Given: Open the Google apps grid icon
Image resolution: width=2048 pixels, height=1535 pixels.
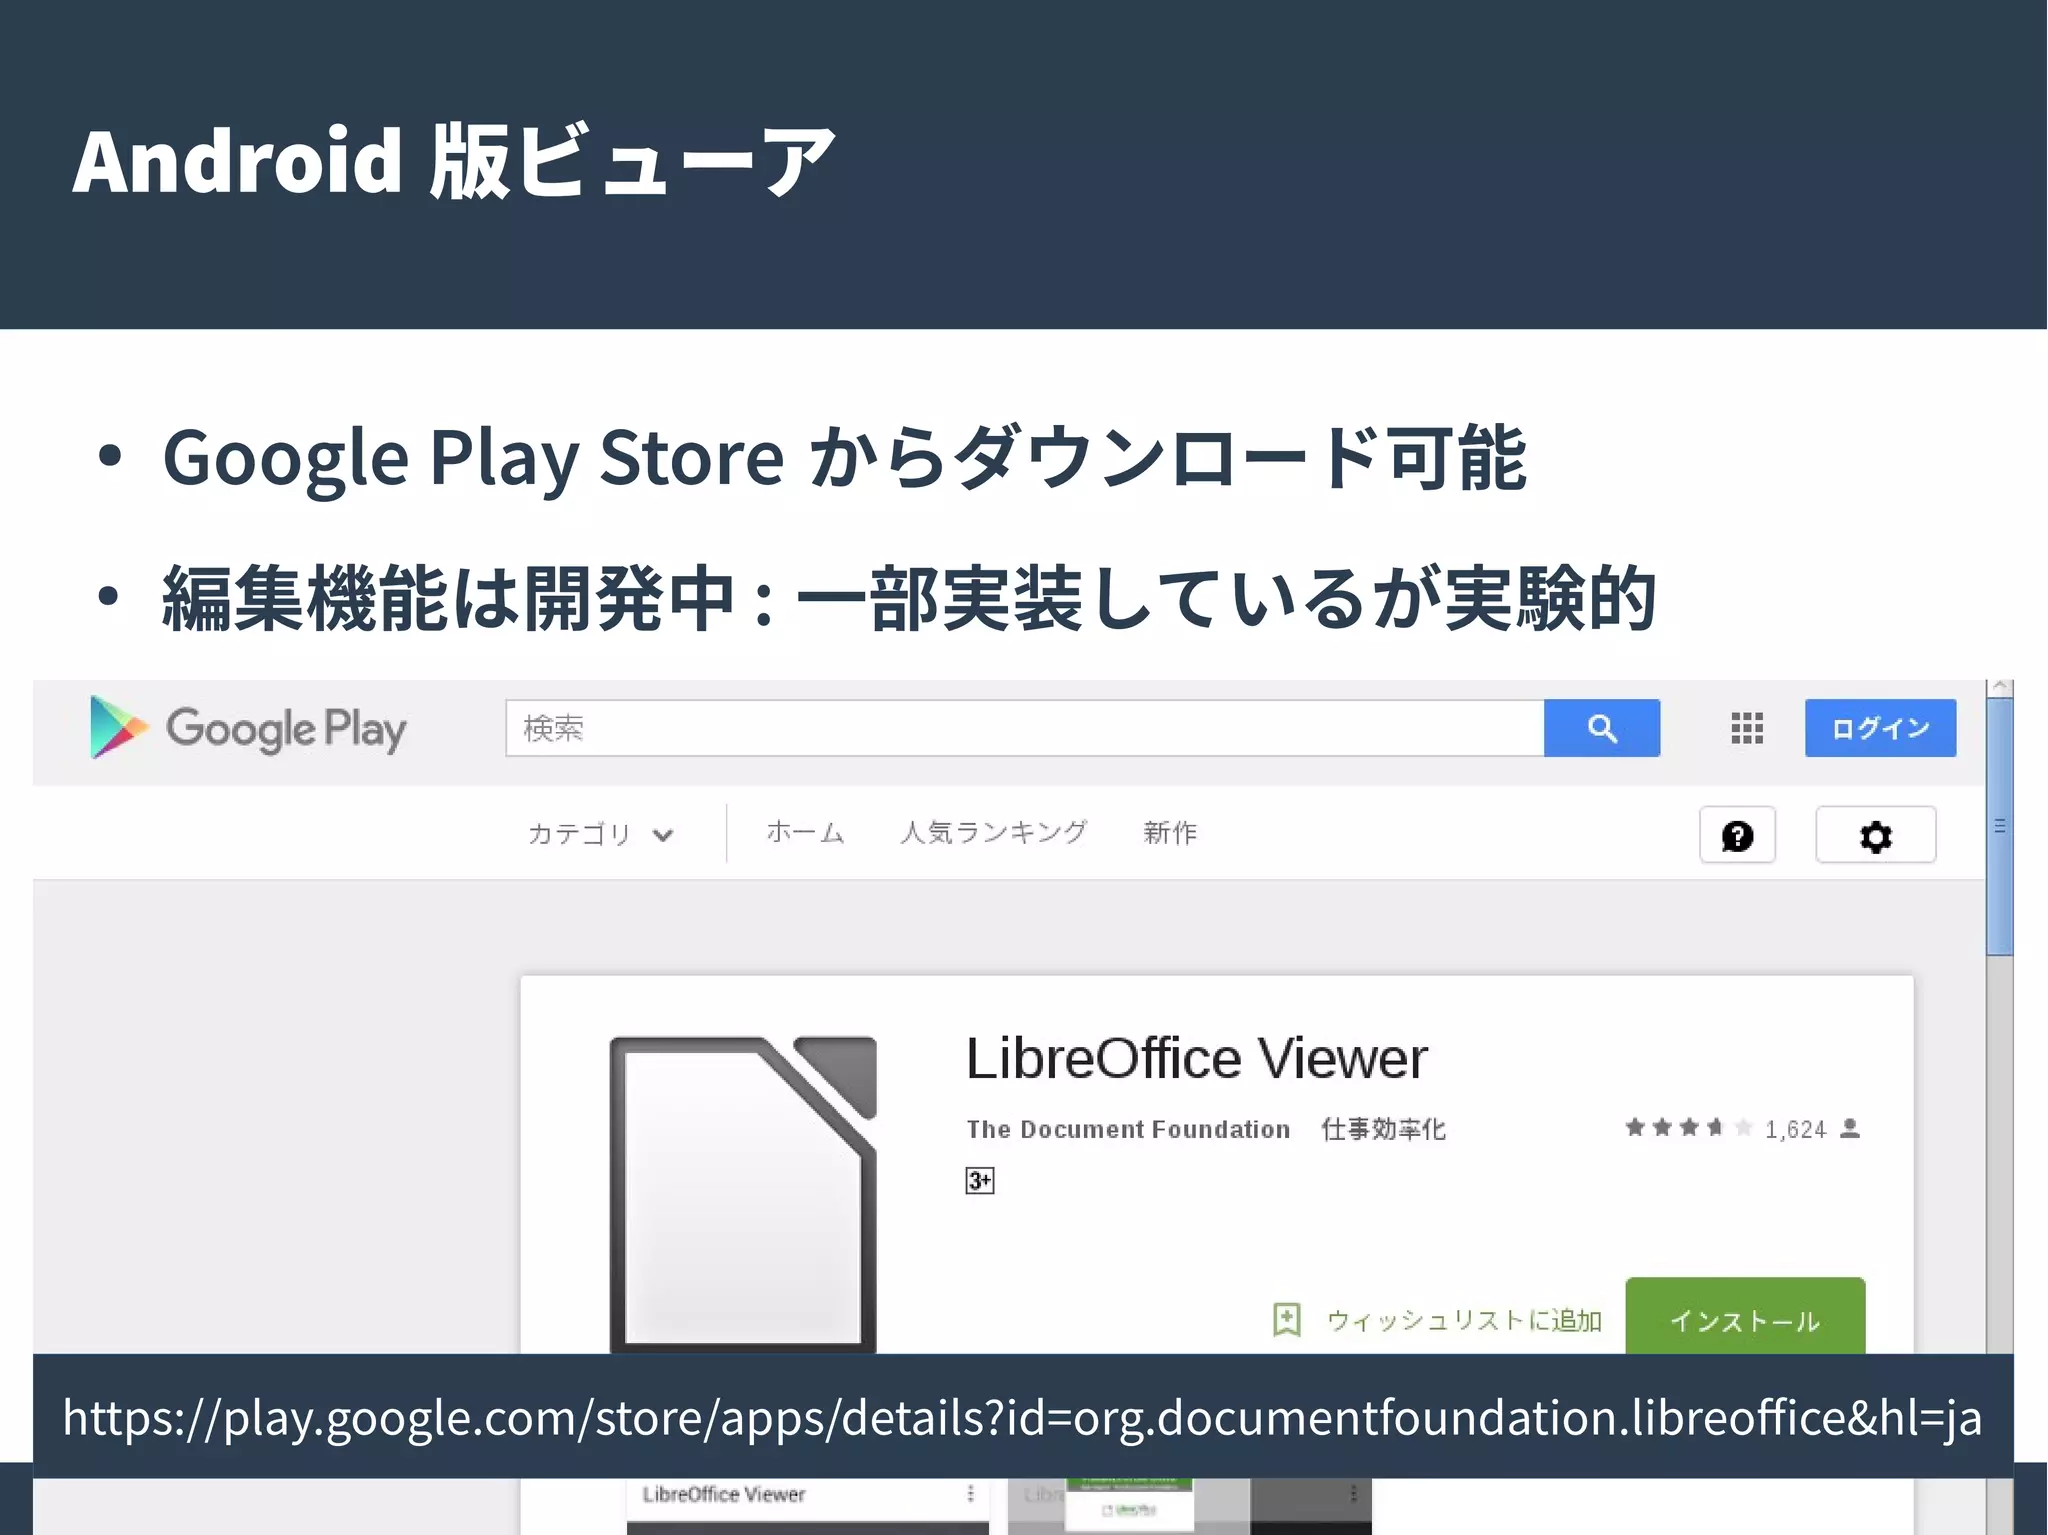Looking at the screenshot, I should click(1747, 728).
